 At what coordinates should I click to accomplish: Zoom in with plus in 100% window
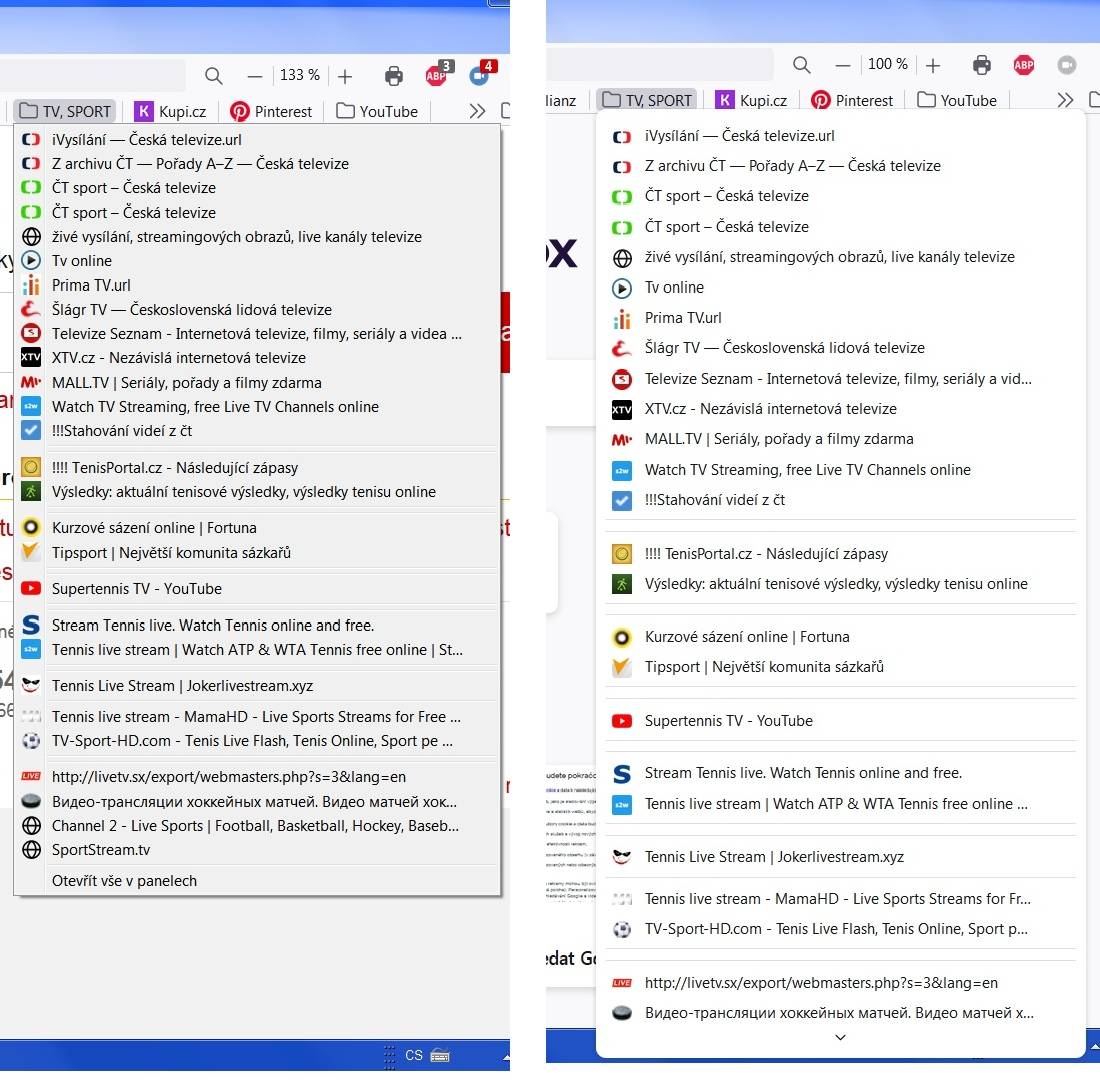[932, 65]
